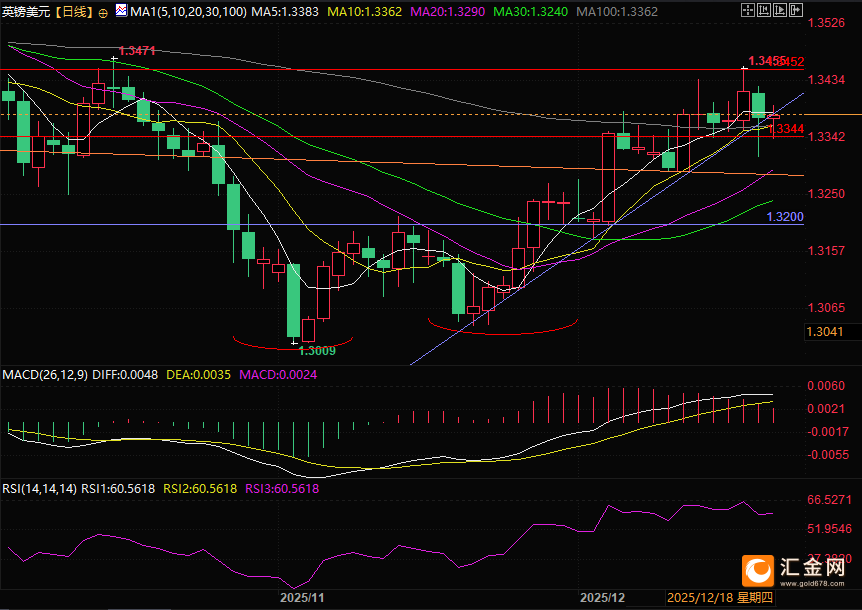Click the MA5:1.3383 value
The height and width of the screenshot is (610, 862).
click(x=285, y=12)
